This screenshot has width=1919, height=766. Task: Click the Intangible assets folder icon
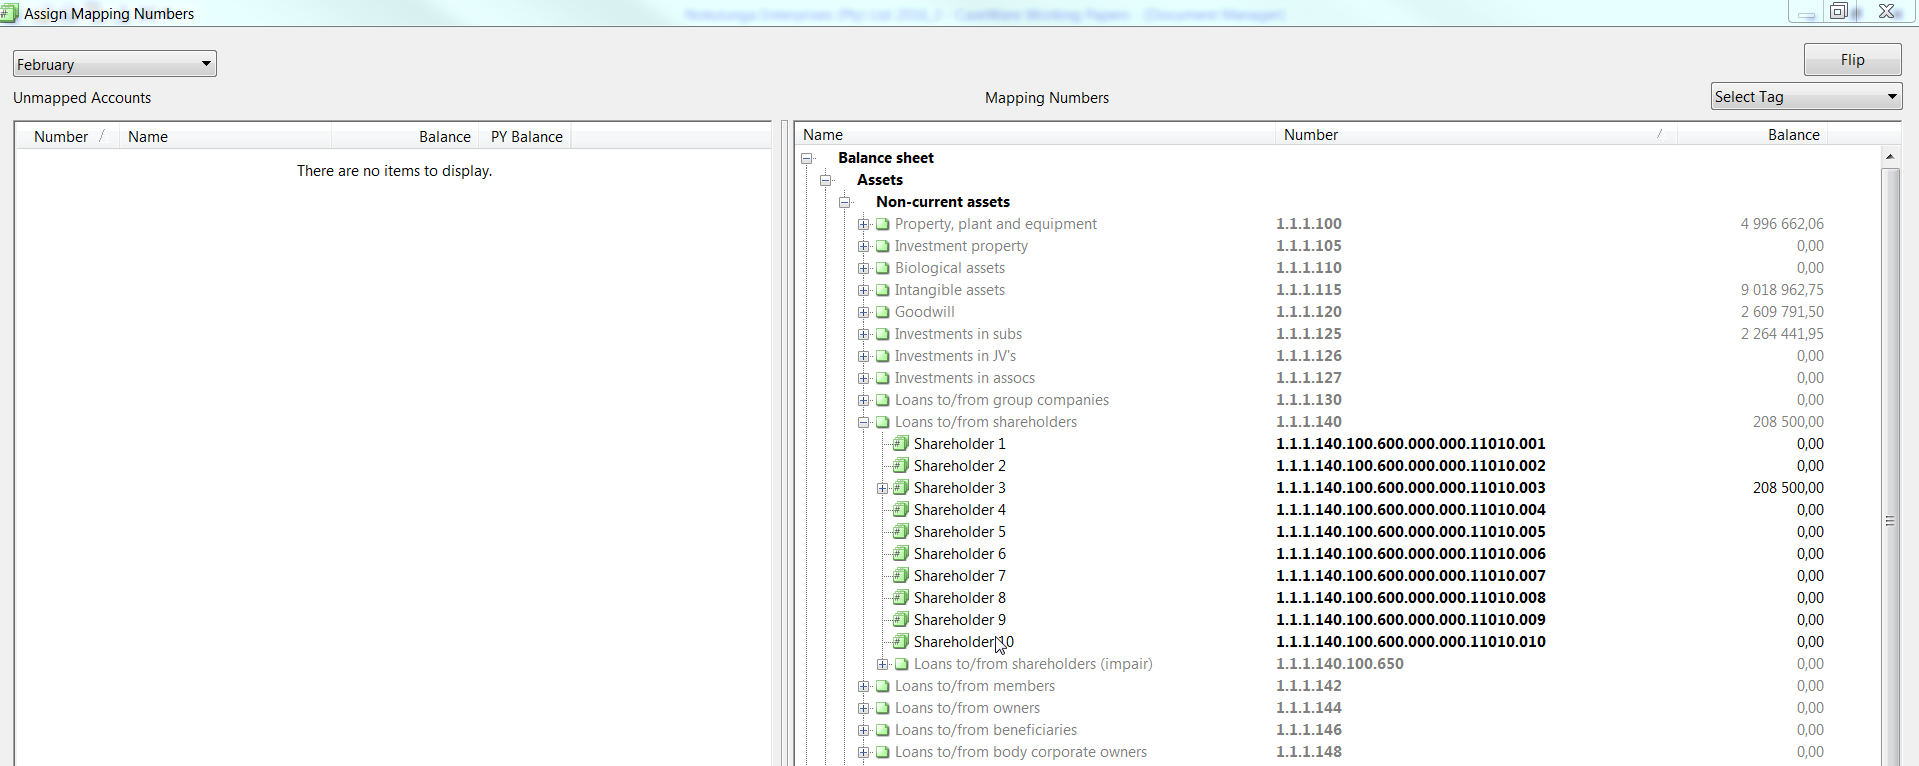tap(883, 290)
